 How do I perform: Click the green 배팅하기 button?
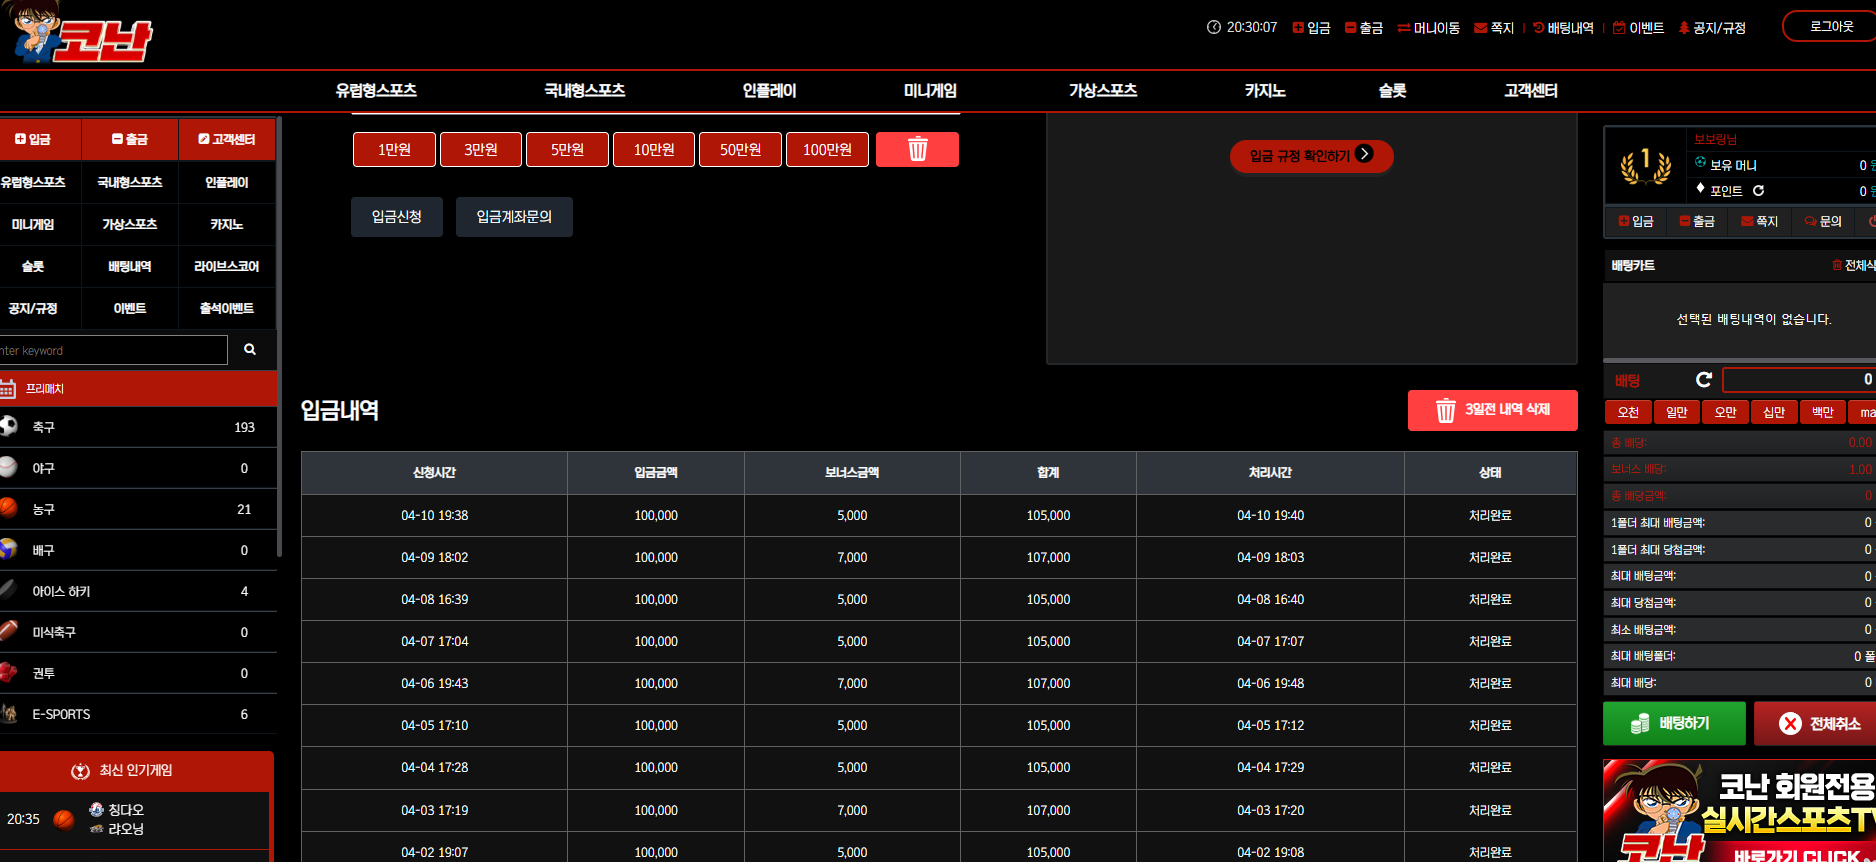click(x=1674, y=723)
